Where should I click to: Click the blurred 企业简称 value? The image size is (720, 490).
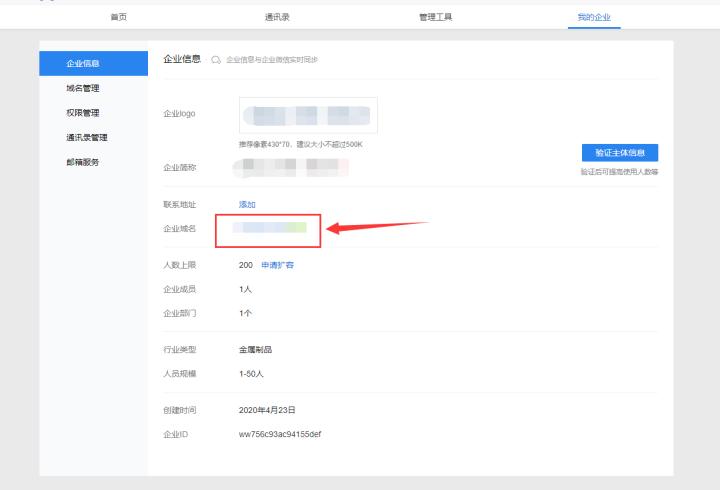point(290,168)
